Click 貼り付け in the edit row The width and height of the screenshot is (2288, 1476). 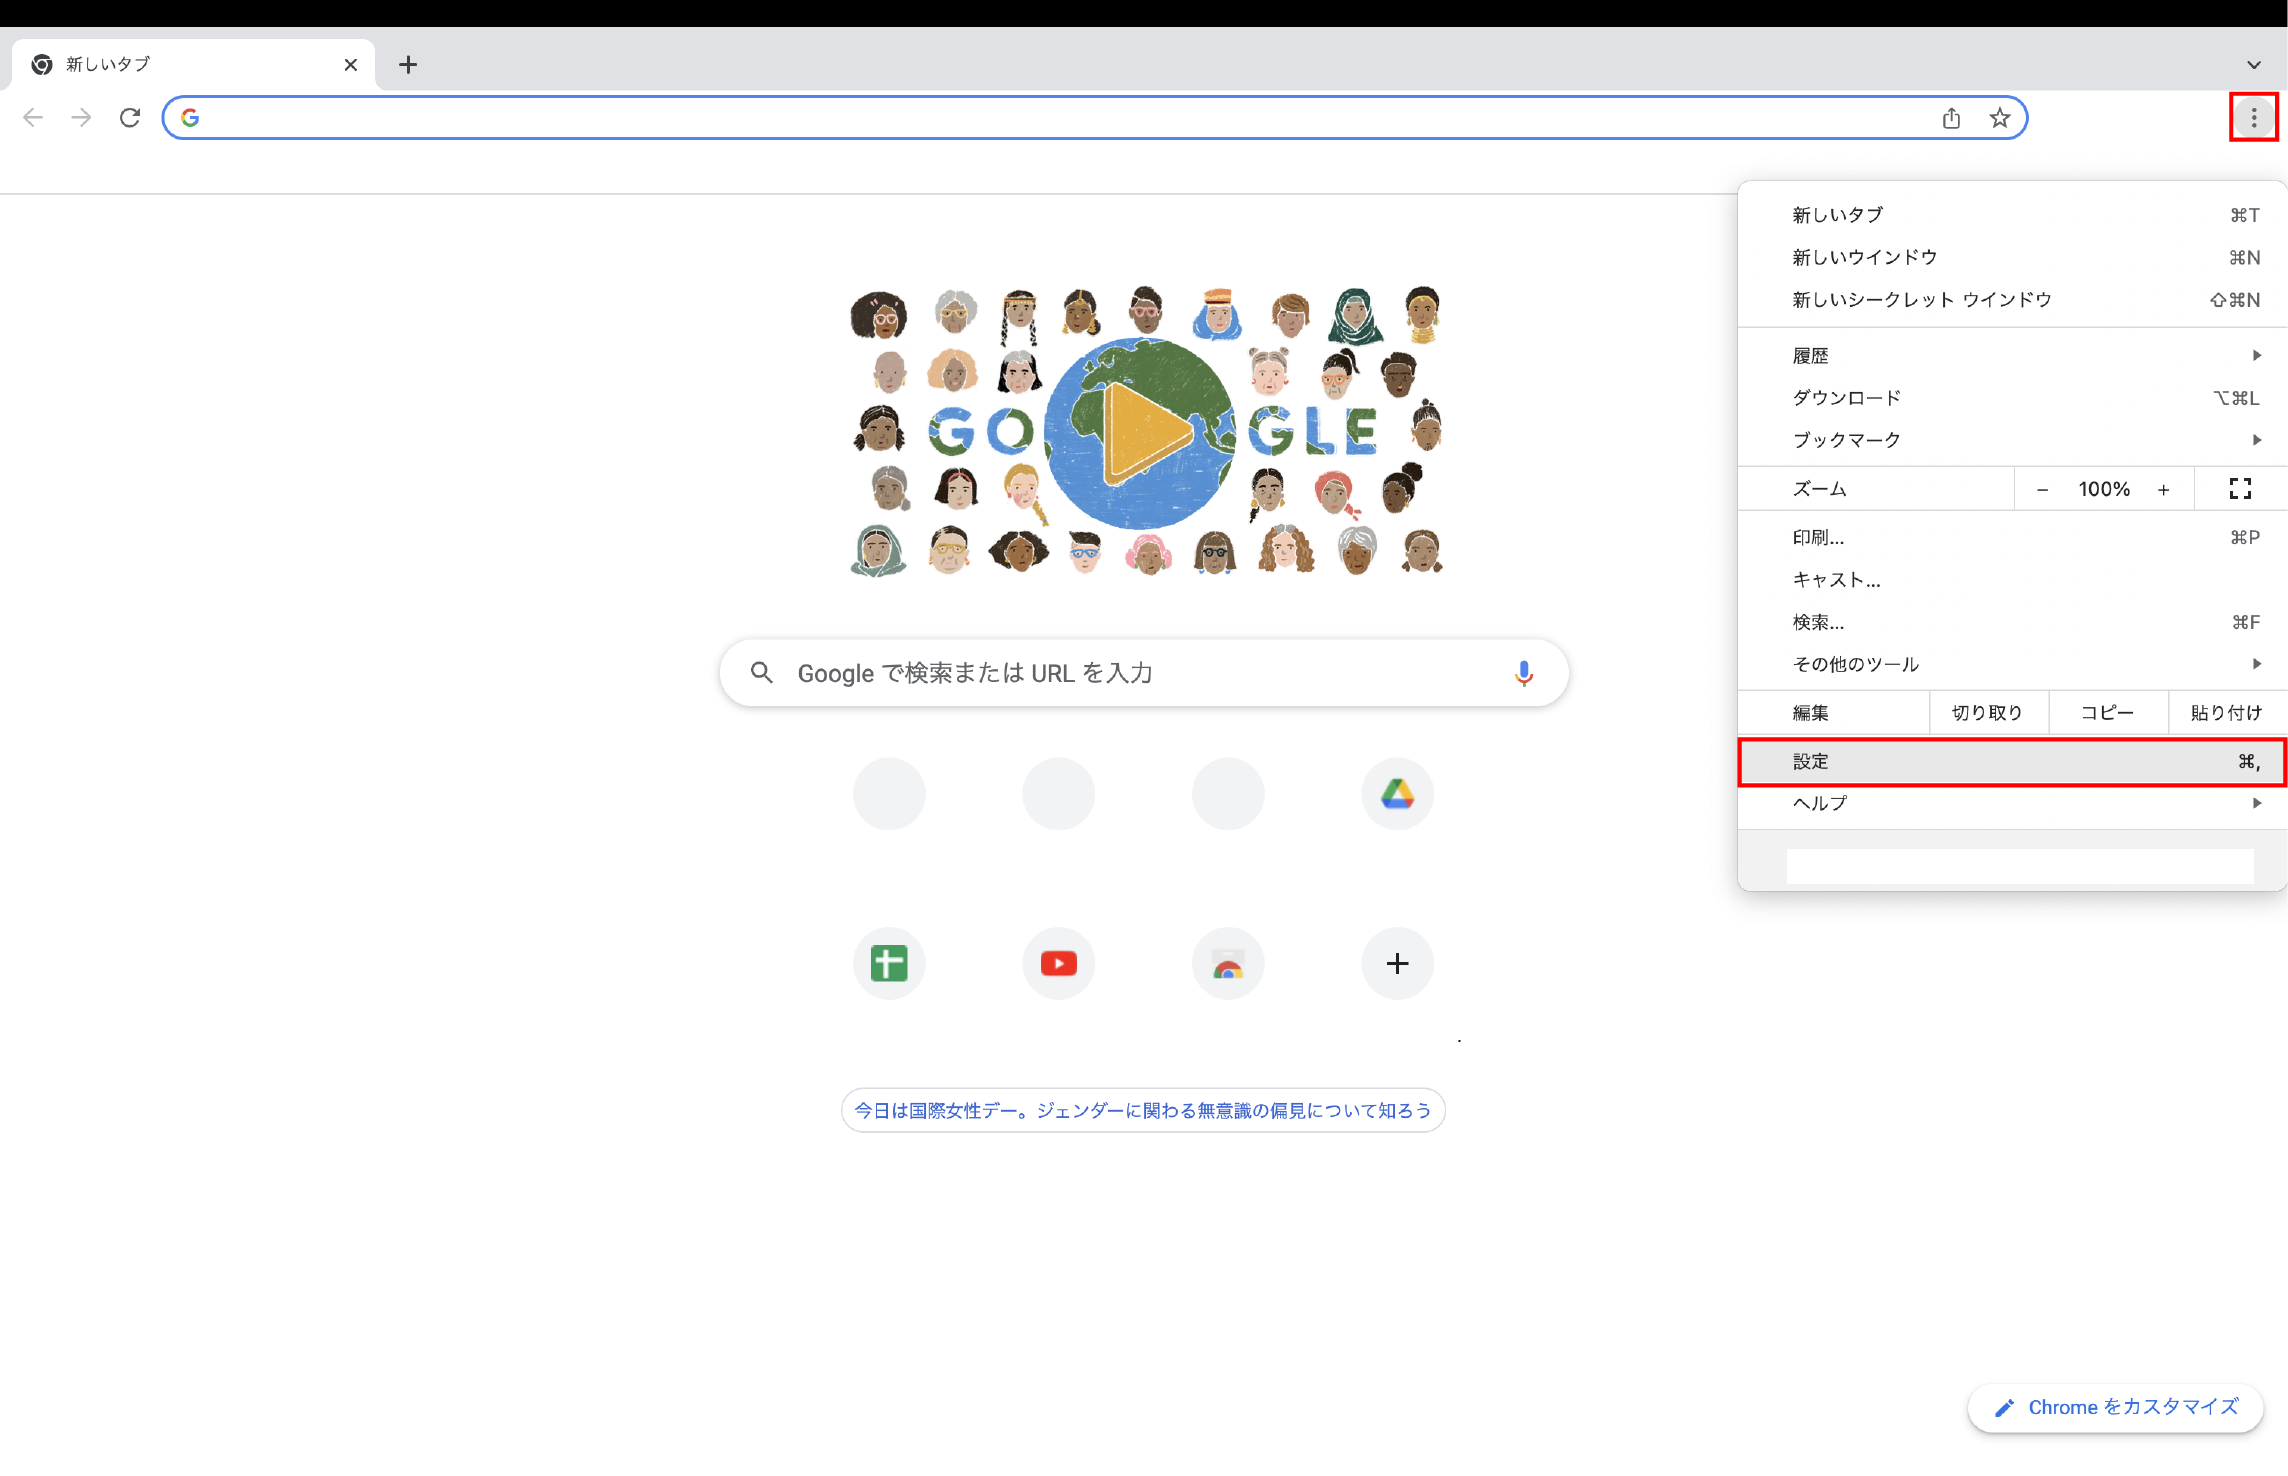[x=2227, y=712]
